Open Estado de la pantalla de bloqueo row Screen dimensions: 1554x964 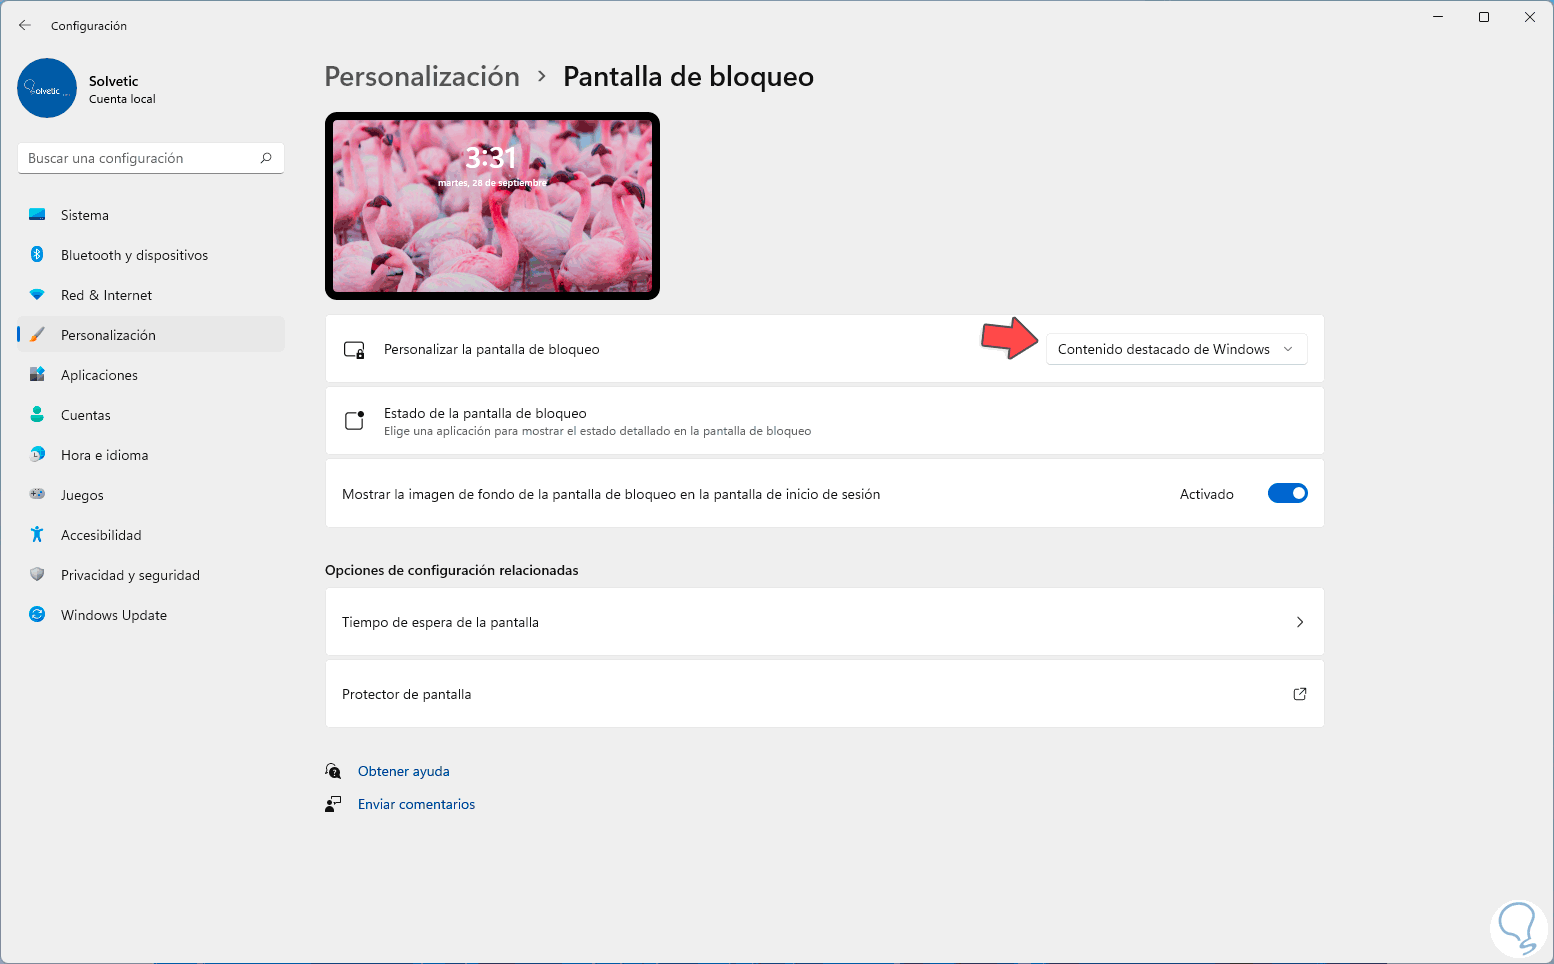click(x=825, y=421)
